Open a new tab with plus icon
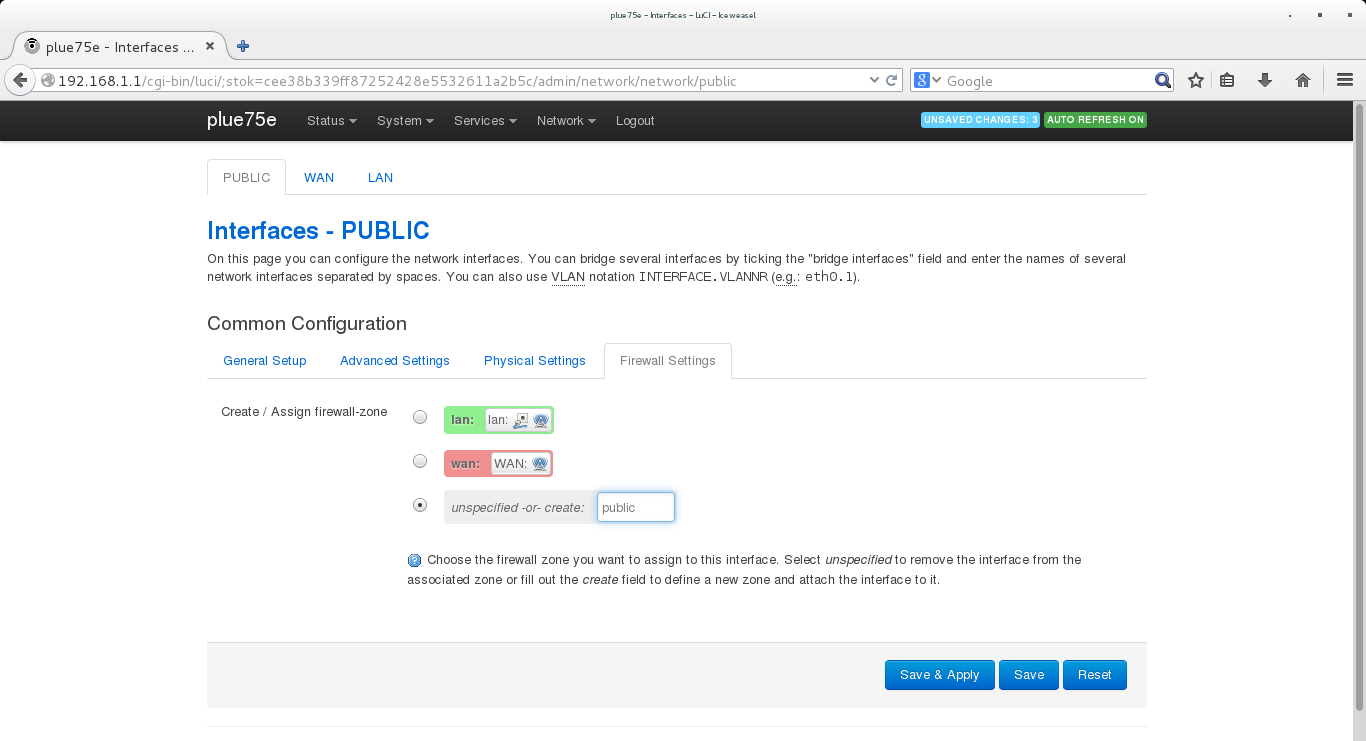 click(243, 46)
